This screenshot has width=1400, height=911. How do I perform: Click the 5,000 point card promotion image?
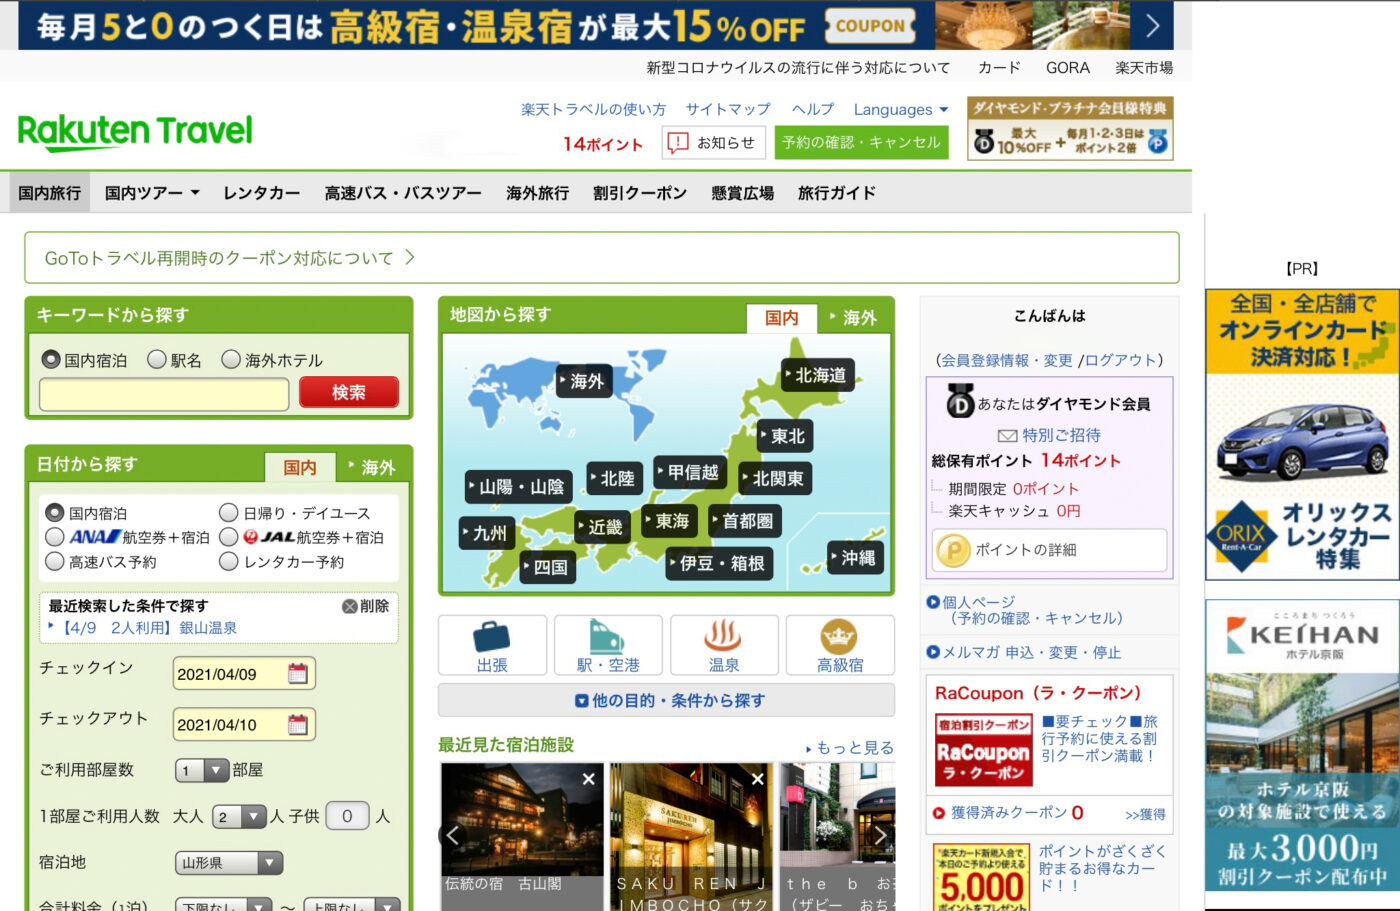(982, 876)
